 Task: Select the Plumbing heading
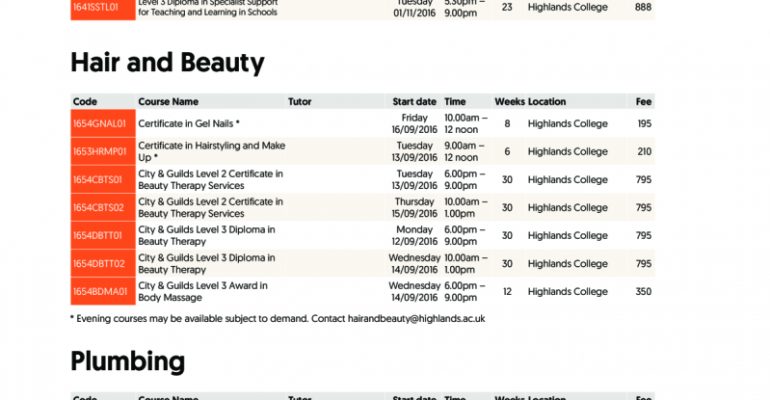point(128,362)
